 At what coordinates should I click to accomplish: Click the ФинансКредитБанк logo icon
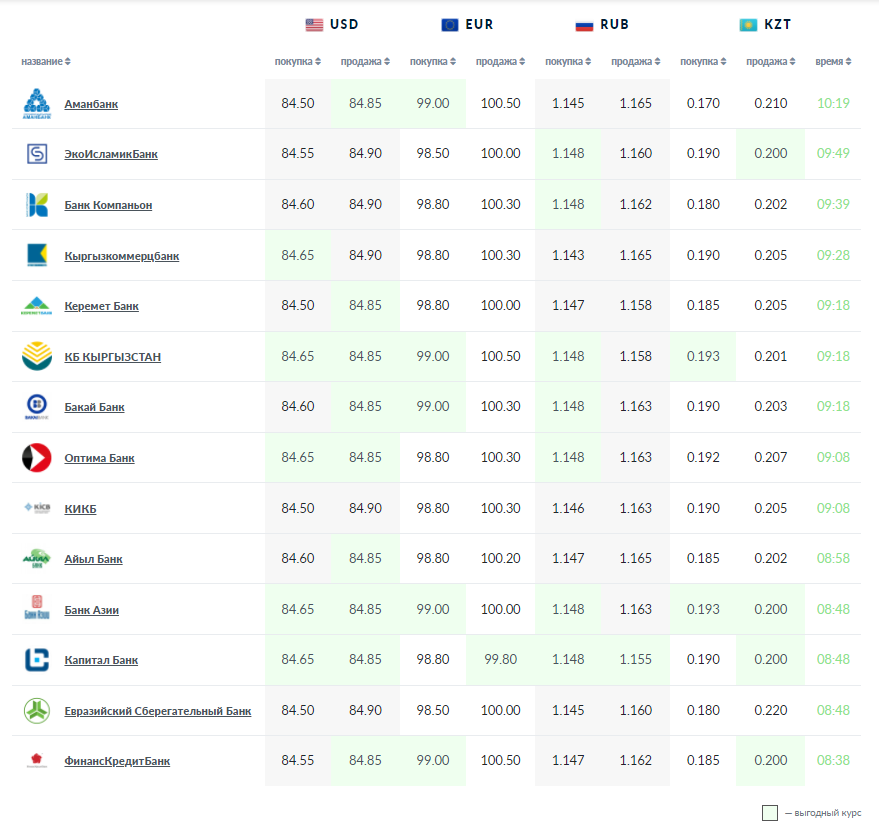(x=37, y=761)
